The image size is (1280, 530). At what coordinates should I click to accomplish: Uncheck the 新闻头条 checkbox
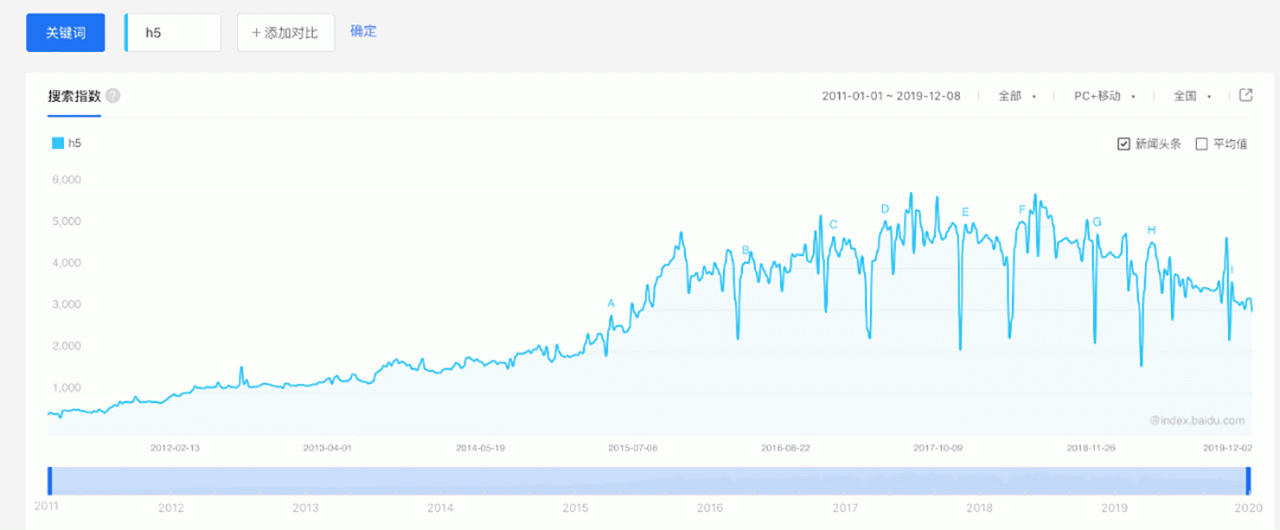click(1123, 144)
